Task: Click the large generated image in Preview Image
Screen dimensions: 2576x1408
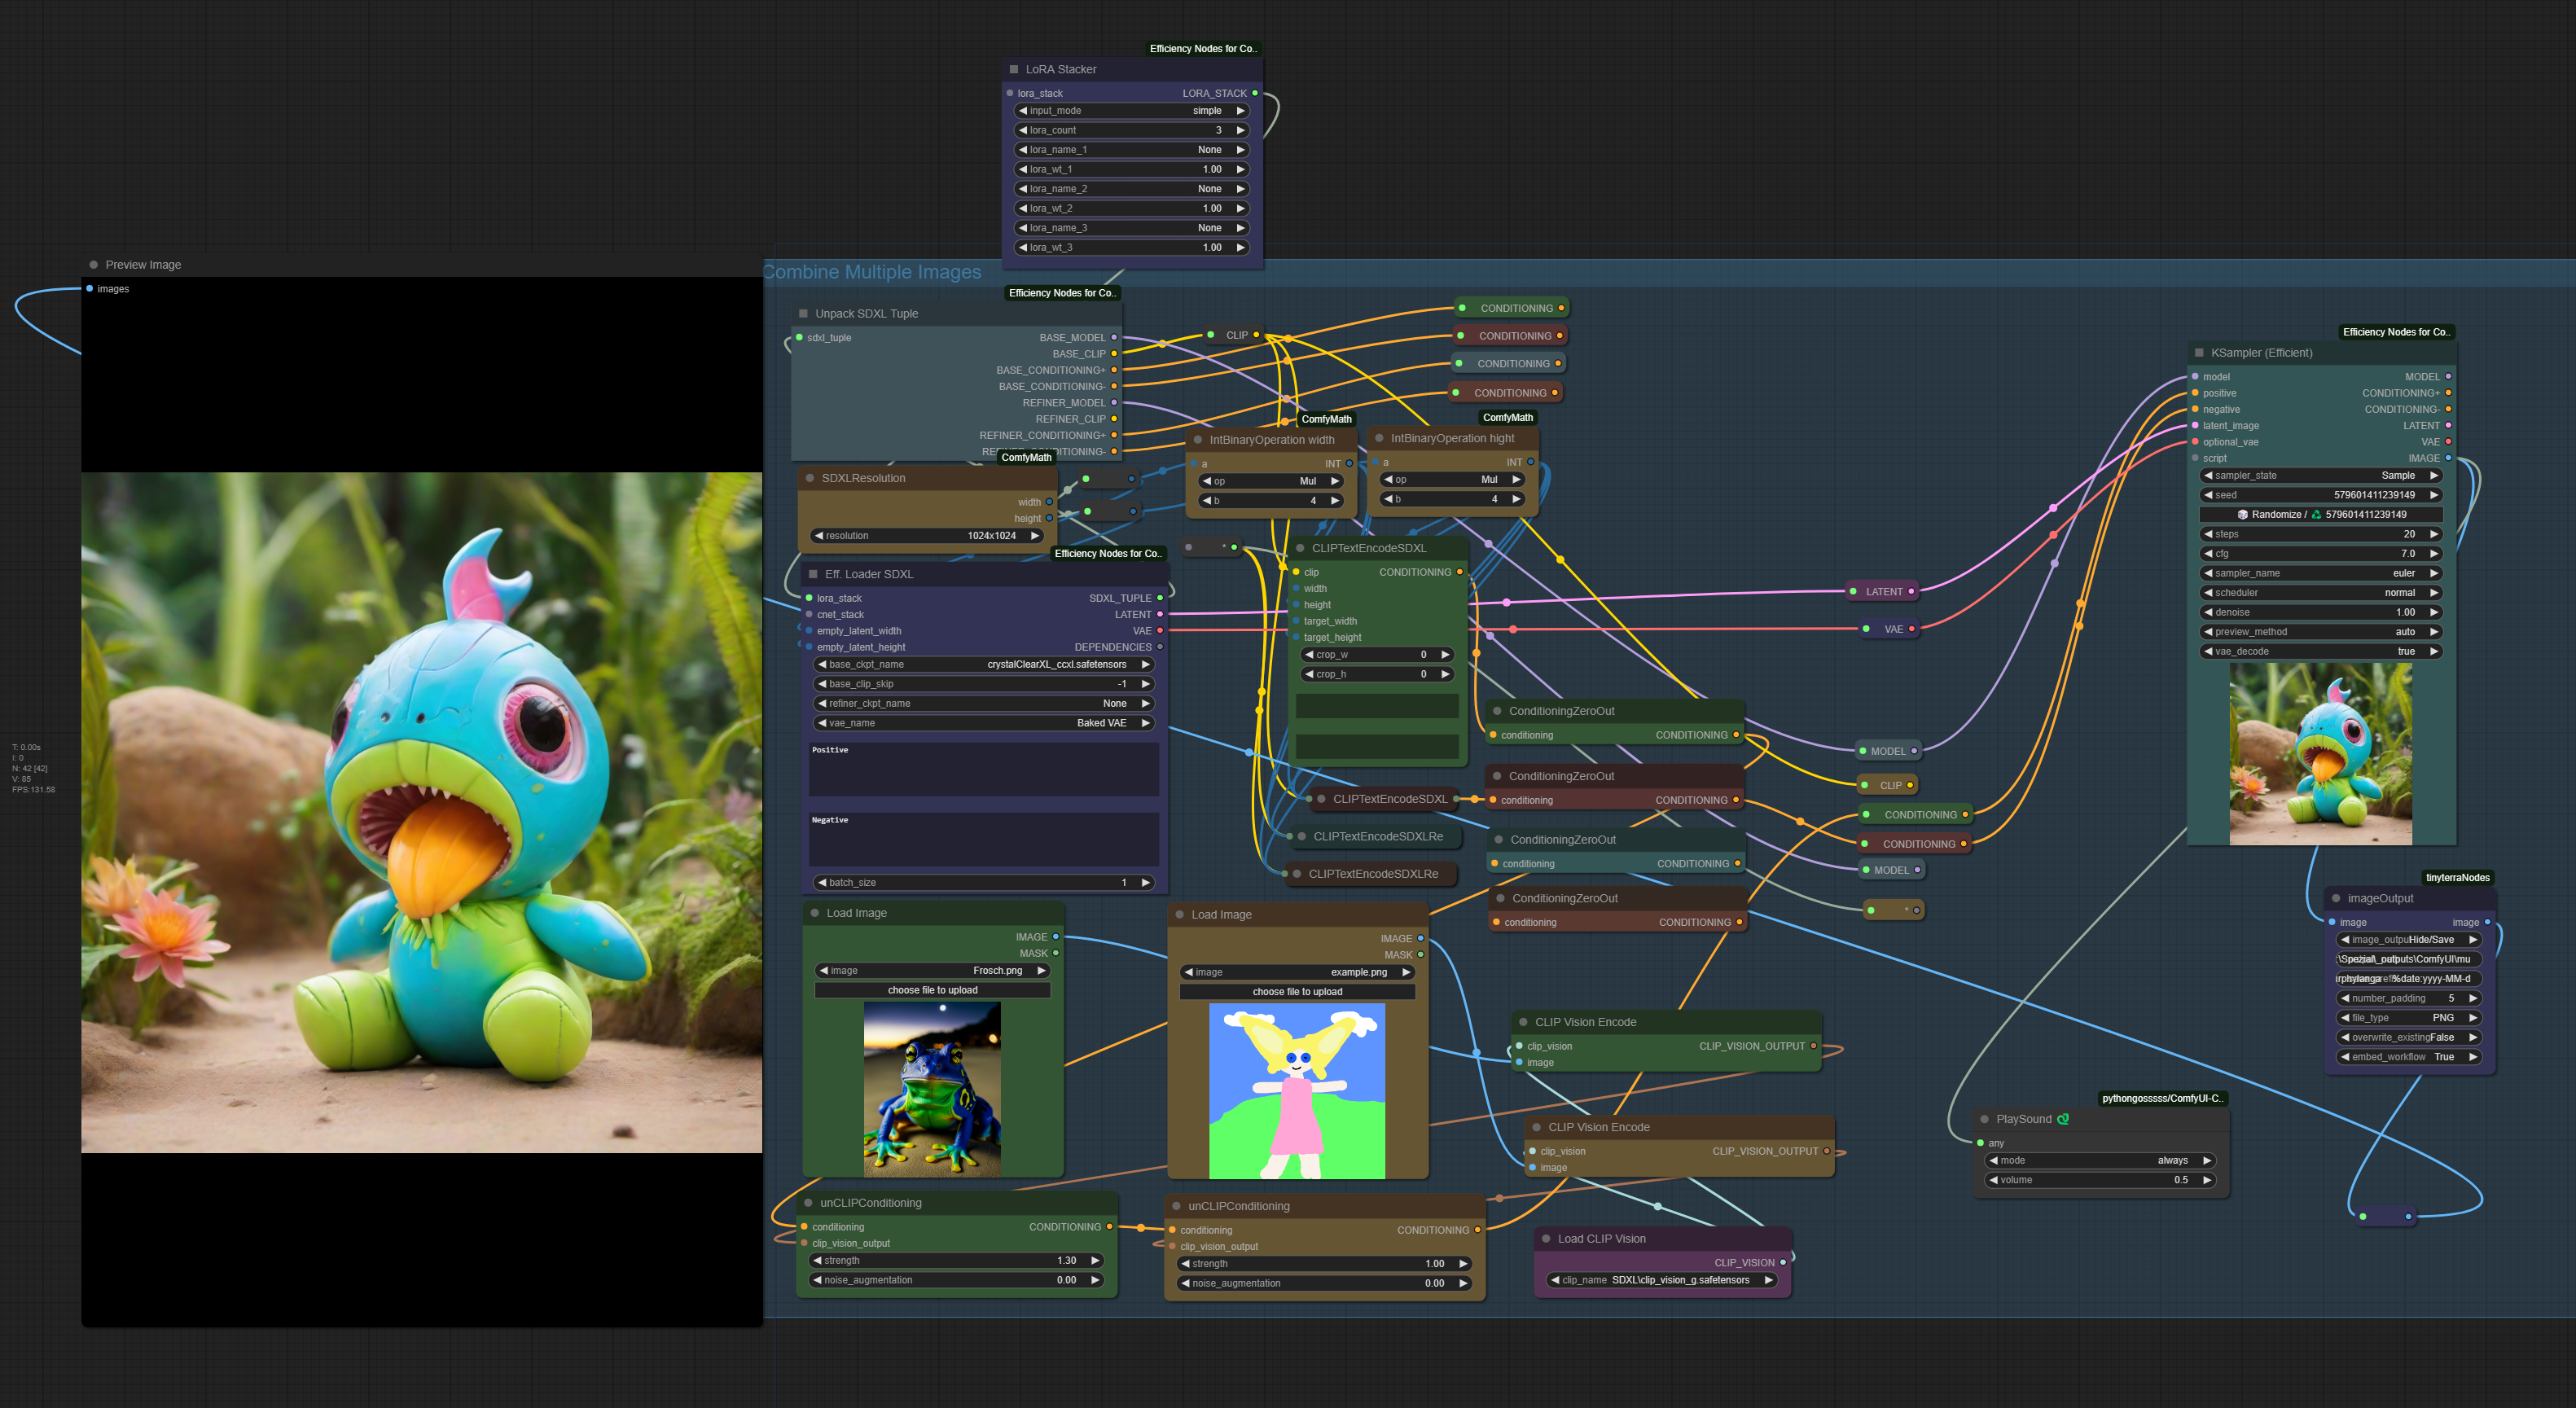Action: (422, 813)
